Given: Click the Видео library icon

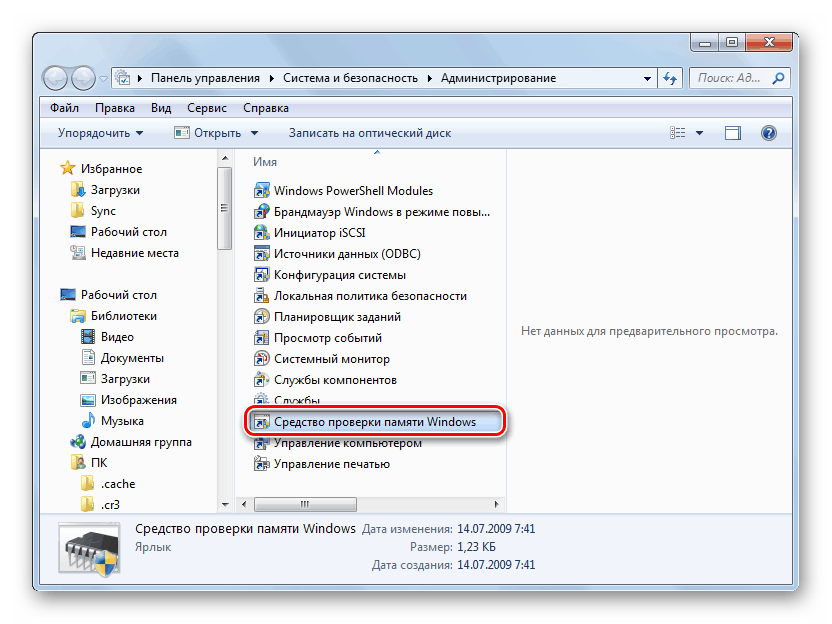Looking at the screenshot, I should [x=88, y=336].
